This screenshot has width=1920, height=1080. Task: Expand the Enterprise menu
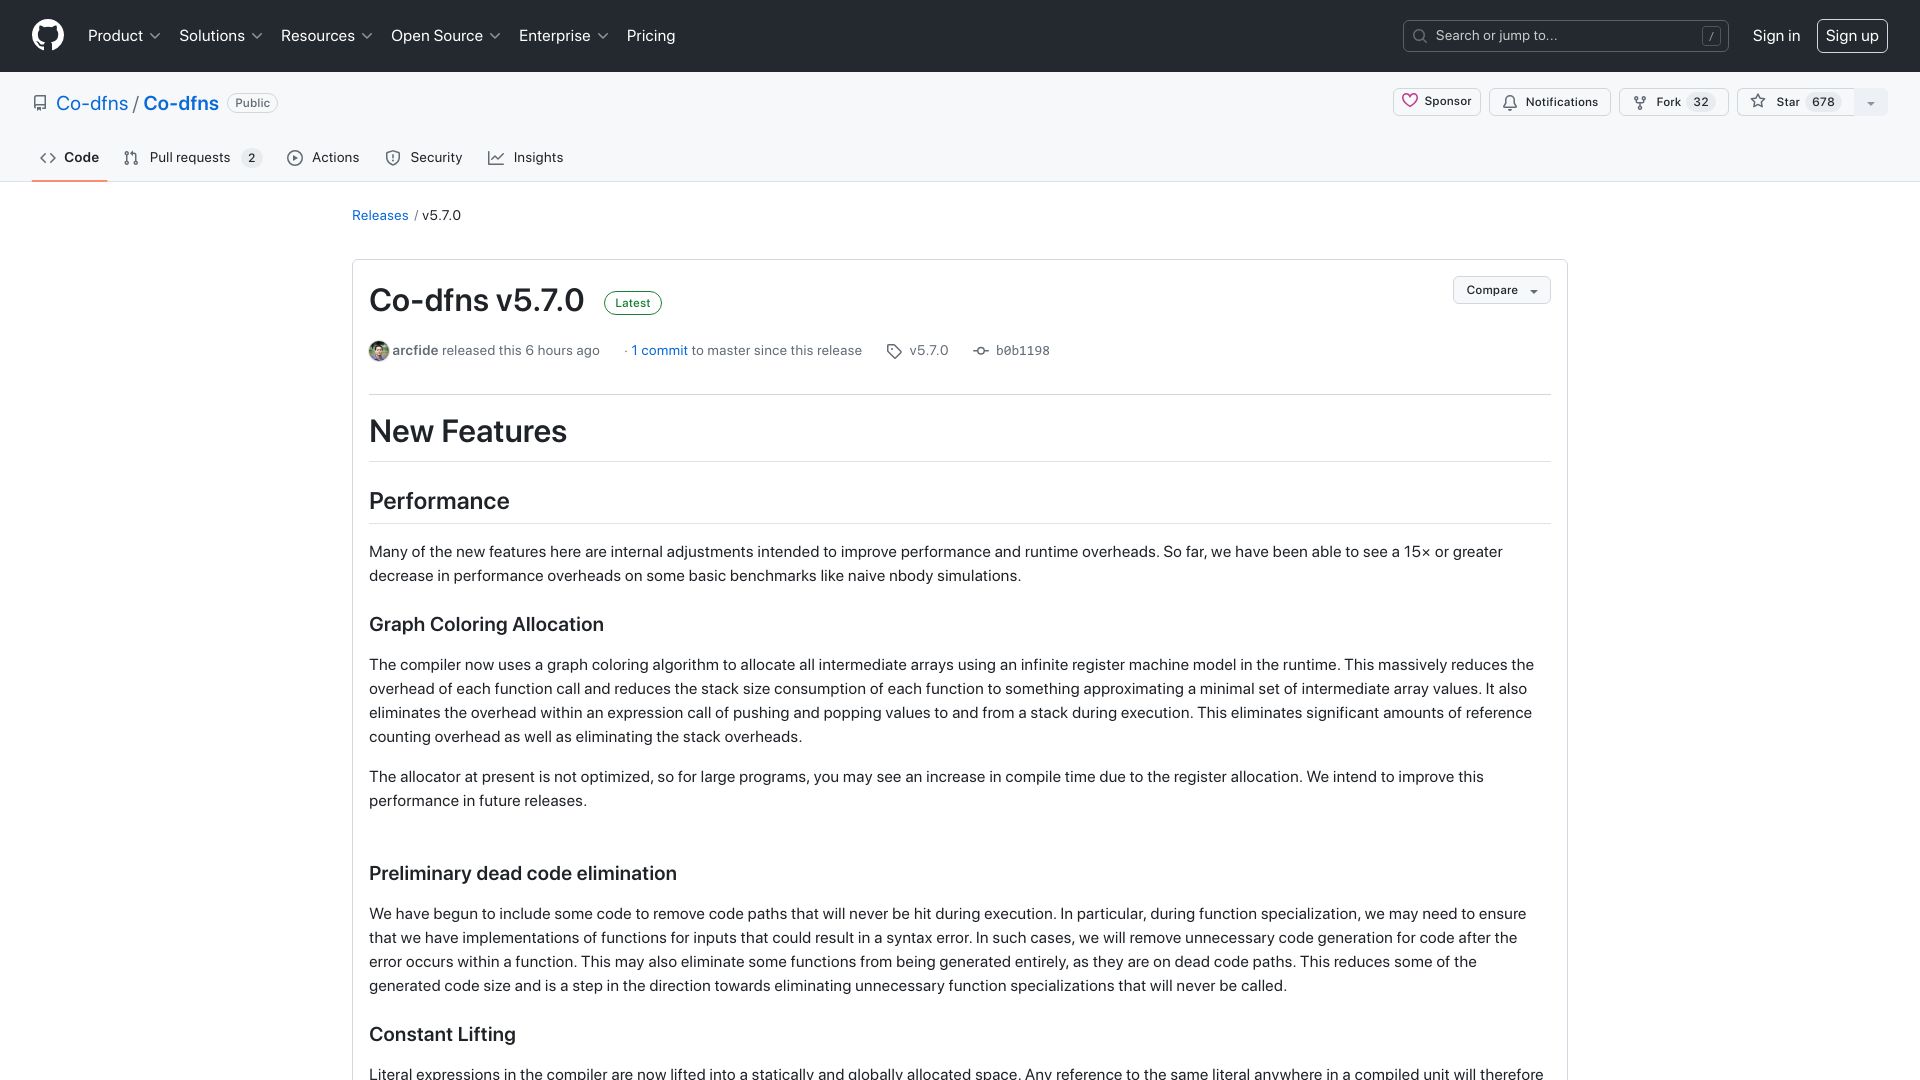coord(564,36)
